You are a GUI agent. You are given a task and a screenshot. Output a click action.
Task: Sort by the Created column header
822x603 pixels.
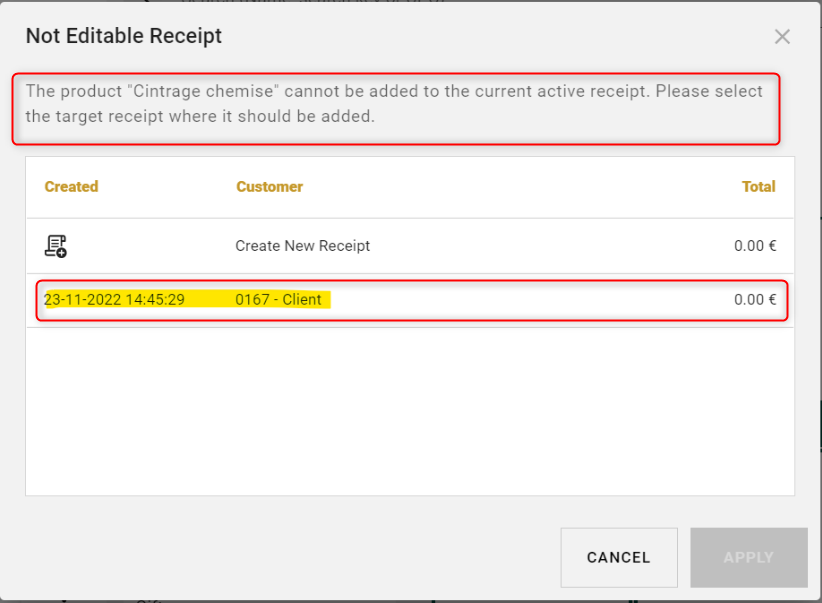point(71,187)
